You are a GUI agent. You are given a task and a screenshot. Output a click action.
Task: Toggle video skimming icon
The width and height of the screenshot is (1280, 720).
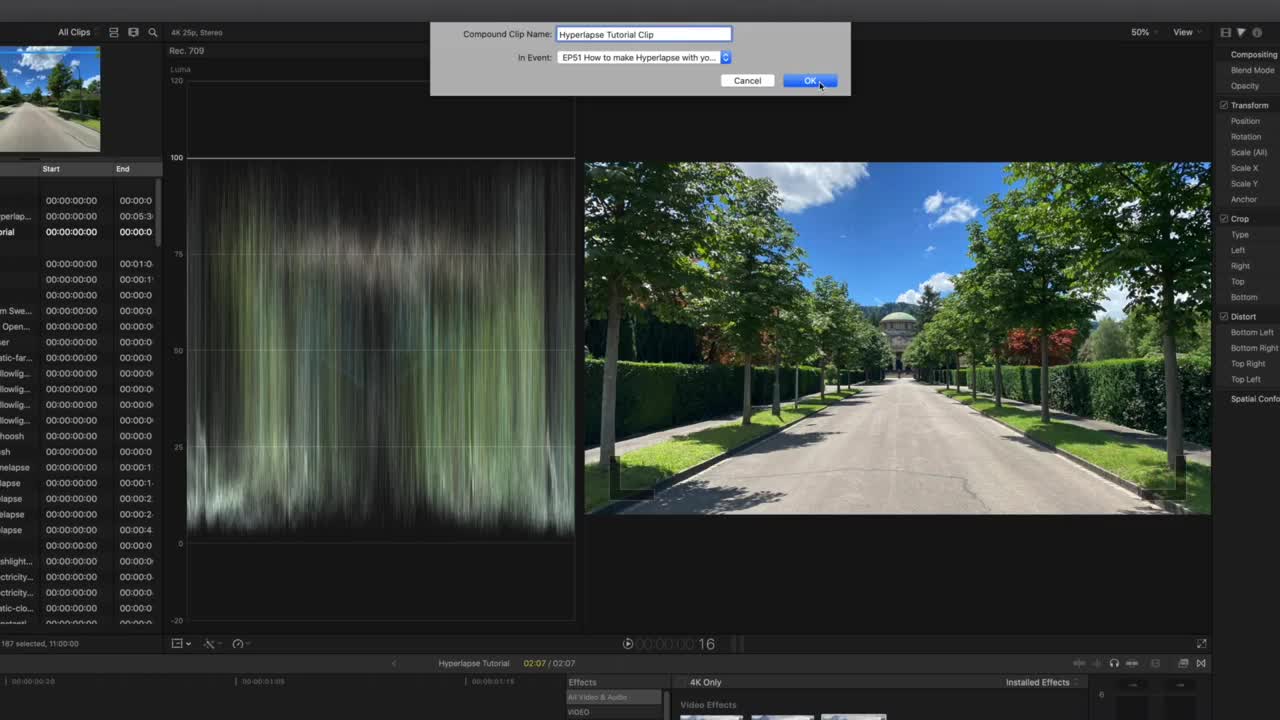pos(1079,663)
